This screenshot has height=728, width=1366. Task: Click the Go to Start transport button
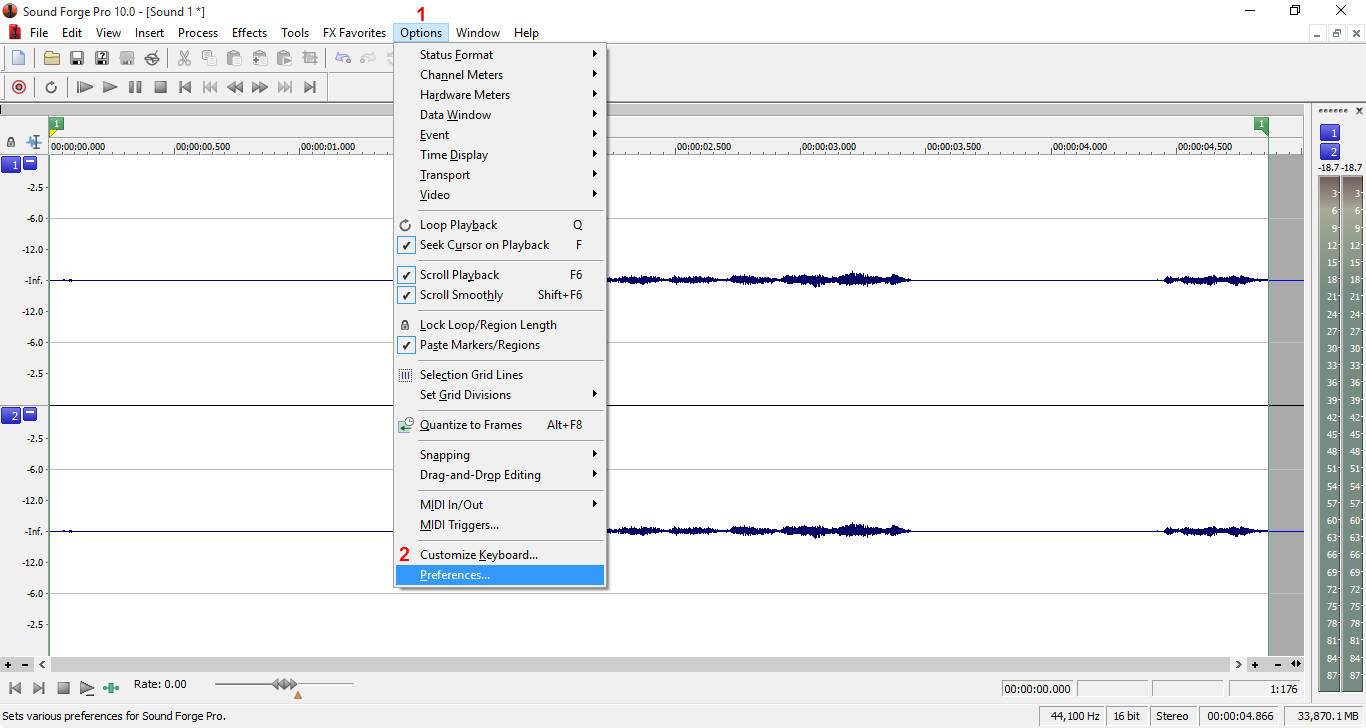185,87
